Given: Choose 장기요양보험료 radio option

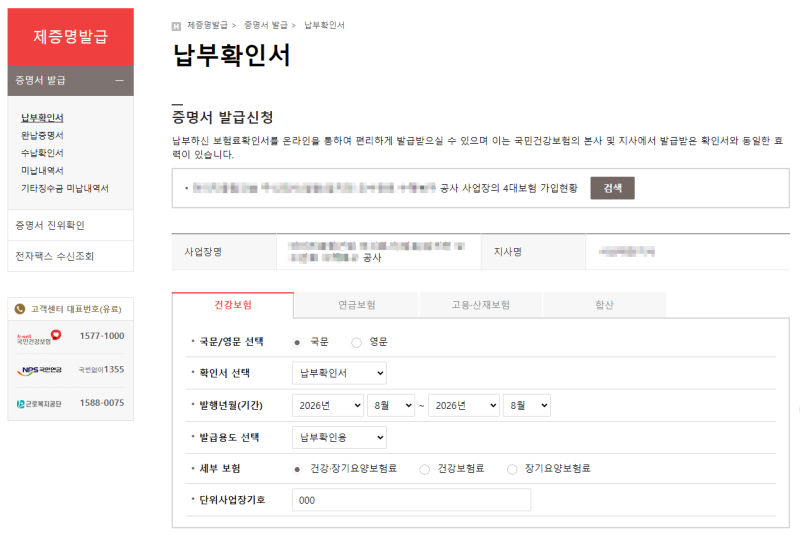Looking at the screenshot, I should 512,469.
